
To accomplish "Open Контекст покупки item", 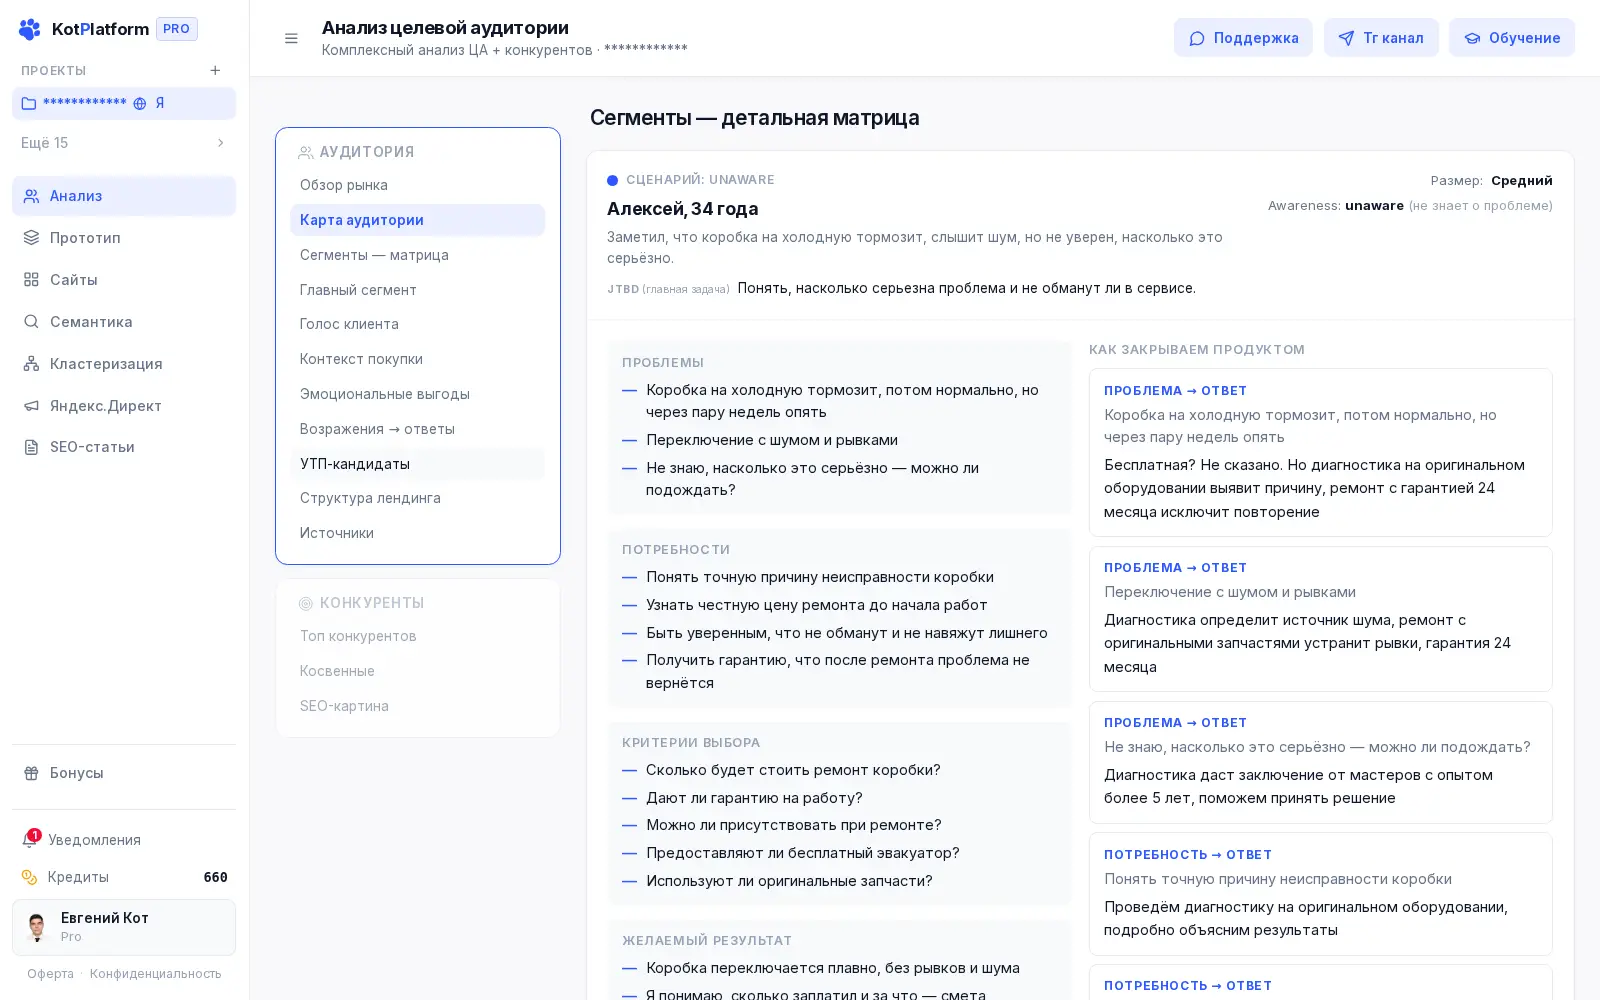I will tap(417, 359).
